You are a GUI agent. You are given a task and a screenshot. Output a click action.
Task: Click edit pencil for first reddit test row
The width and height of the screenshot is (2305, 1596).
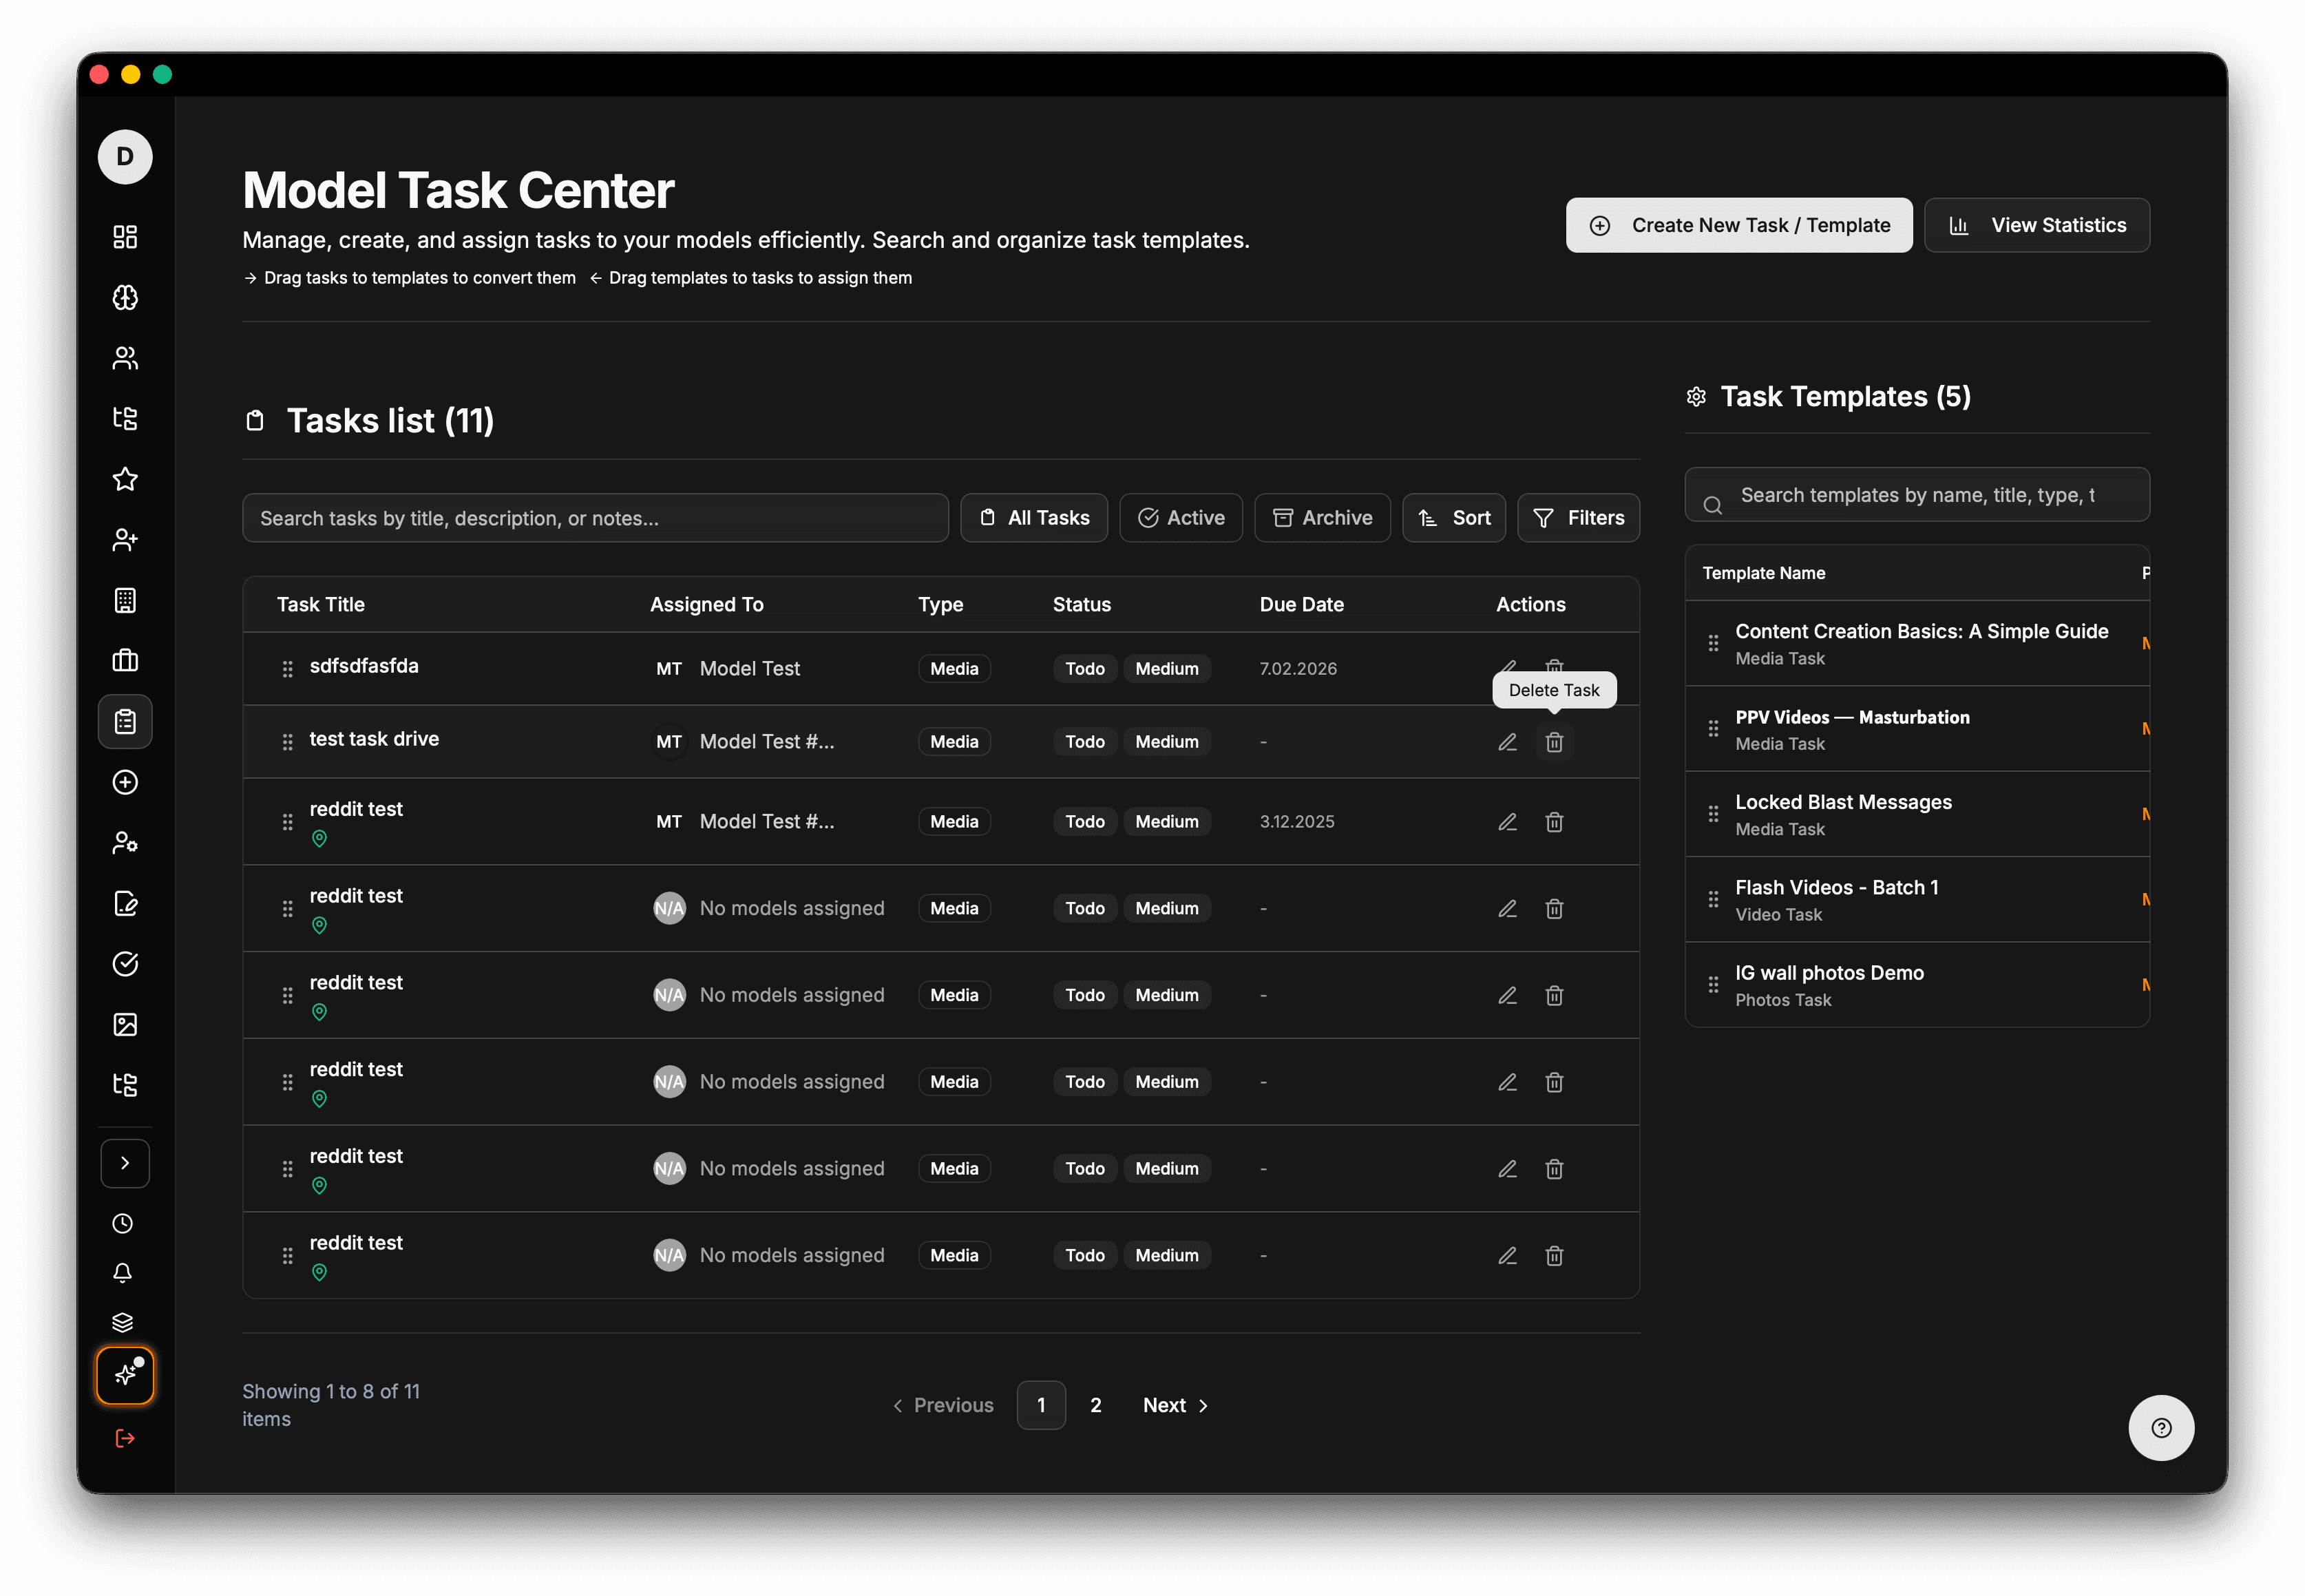[1507, 822]
